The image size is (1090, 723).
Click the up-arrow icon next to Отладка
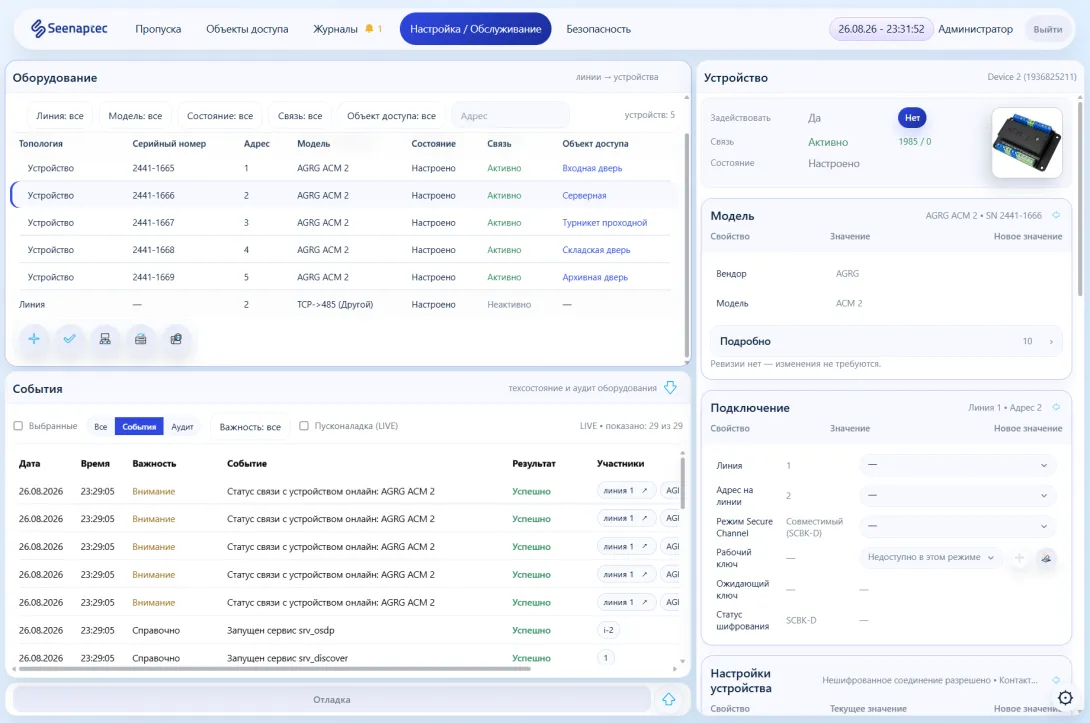click(x=669, y=699)
